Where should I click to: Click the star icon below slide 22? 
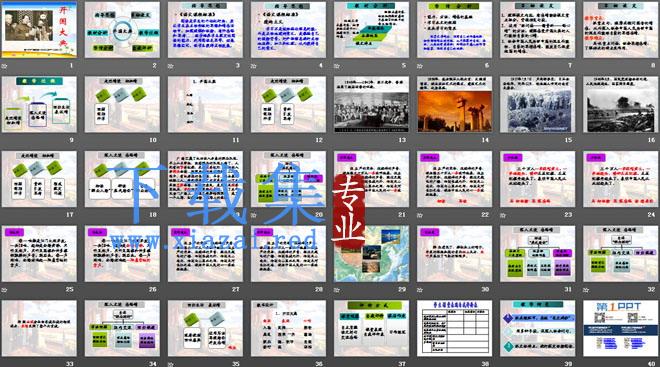click(420, 215)
